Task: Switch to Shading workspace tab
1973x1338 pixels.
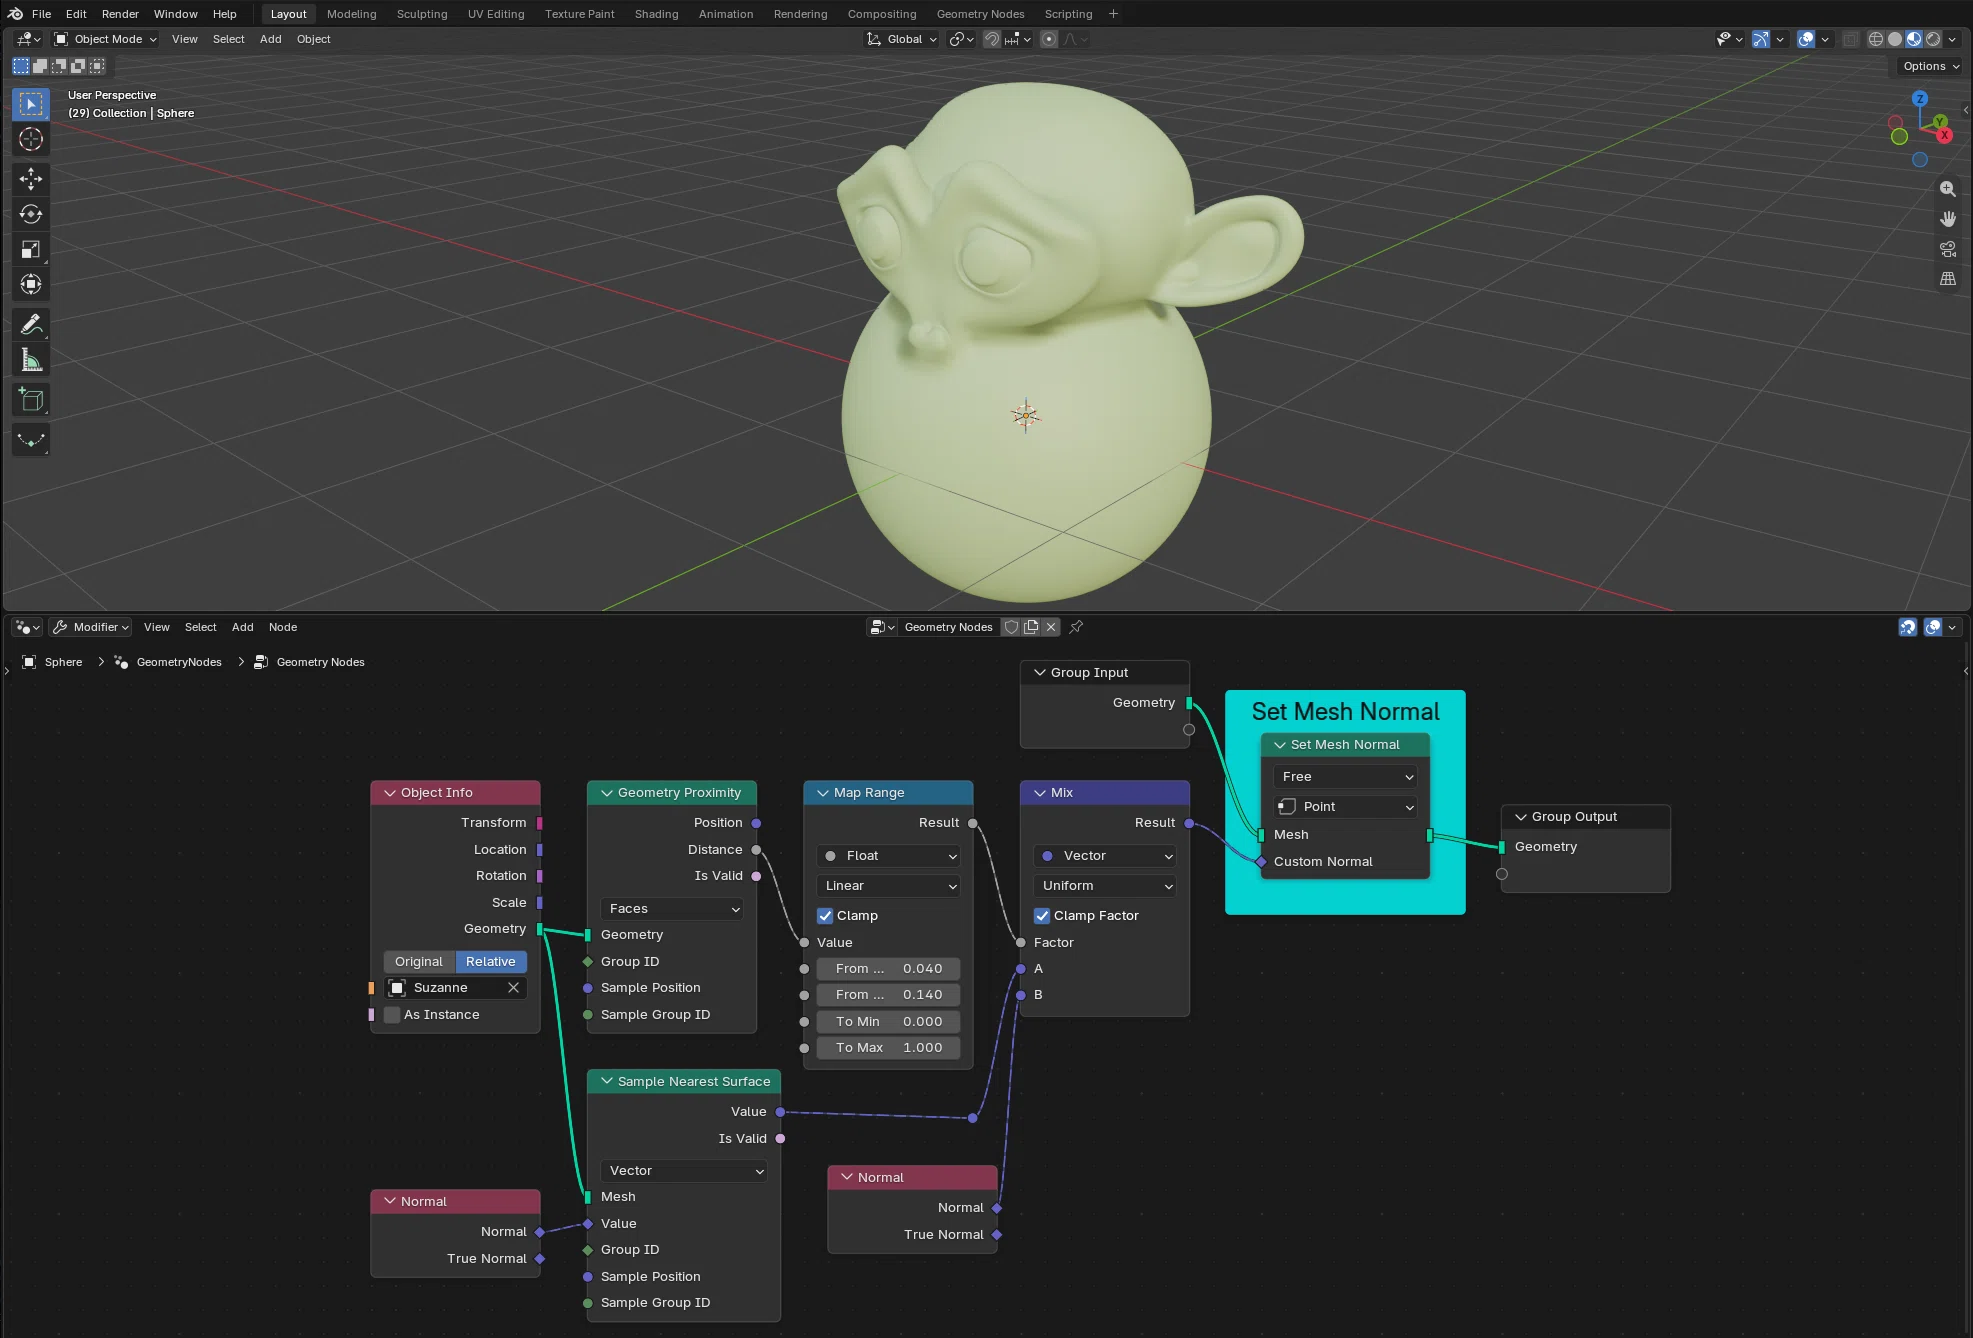Action: [x=656, y=14]
